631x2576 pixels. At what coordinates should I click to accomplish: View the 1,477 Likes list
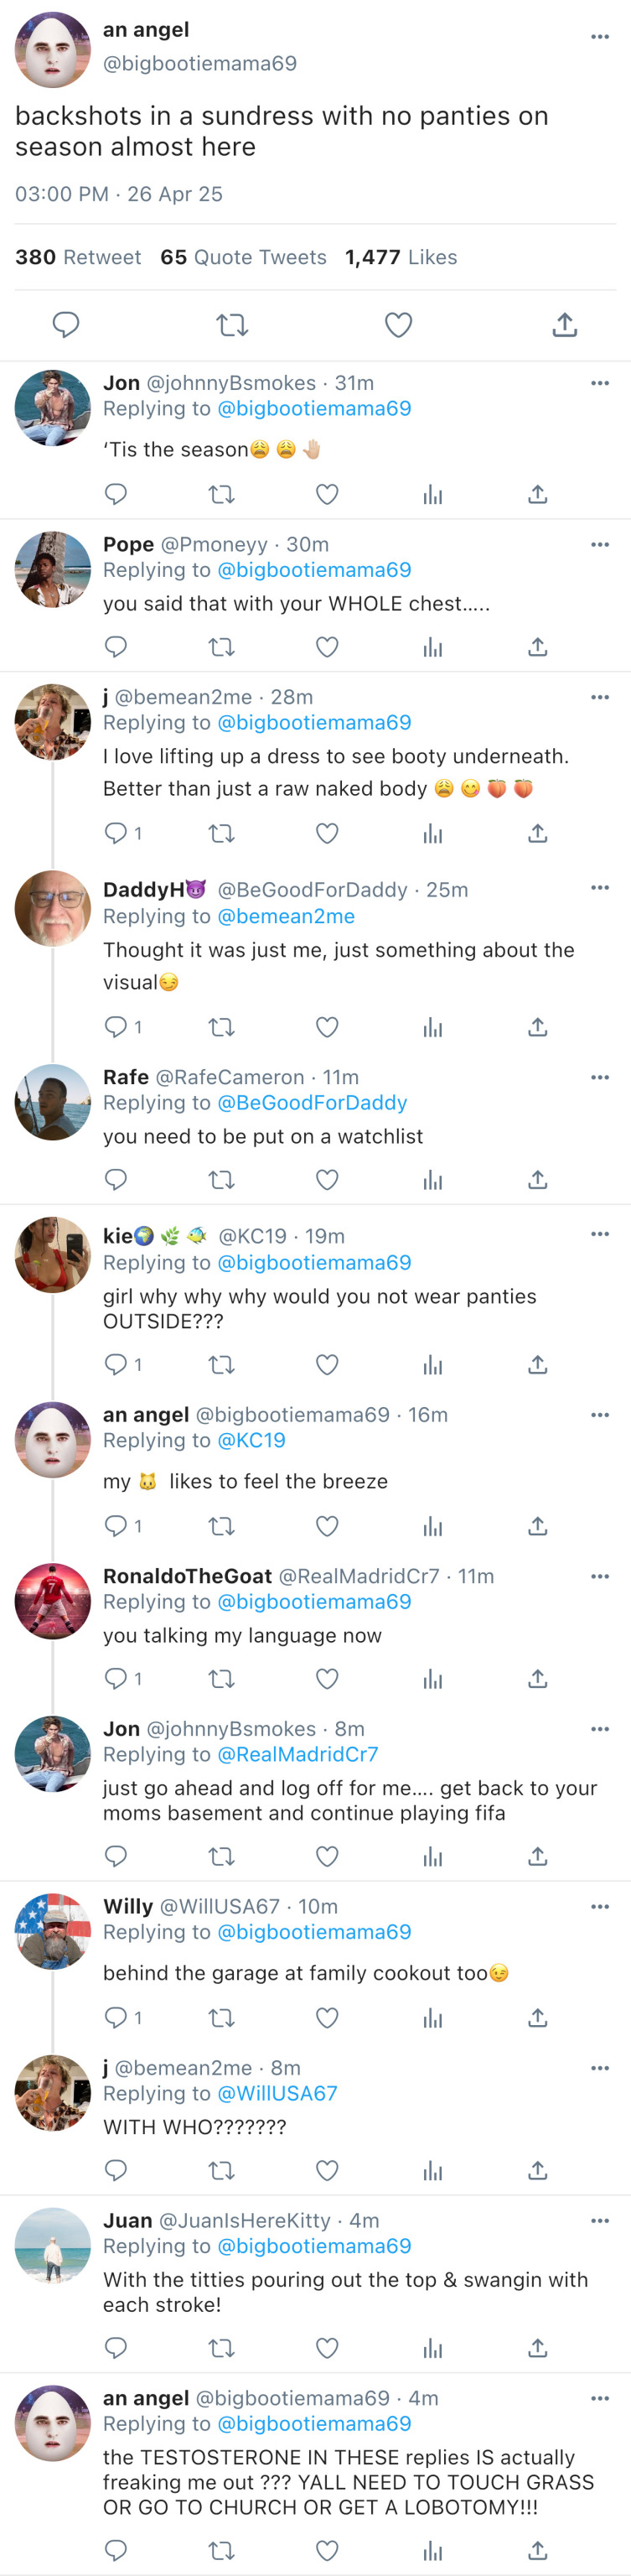401,257
